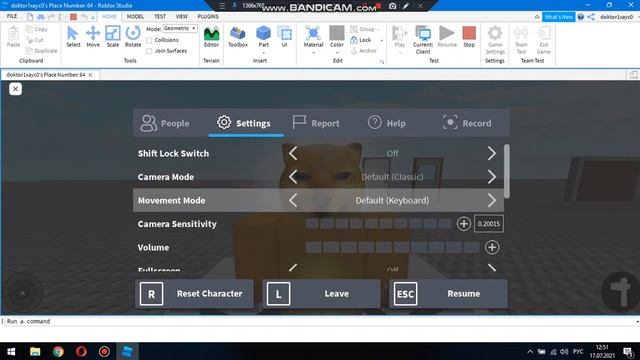This screenshot has width=640, height=360.
Task: Open the Material picker
Action: [x=313, y=39]
